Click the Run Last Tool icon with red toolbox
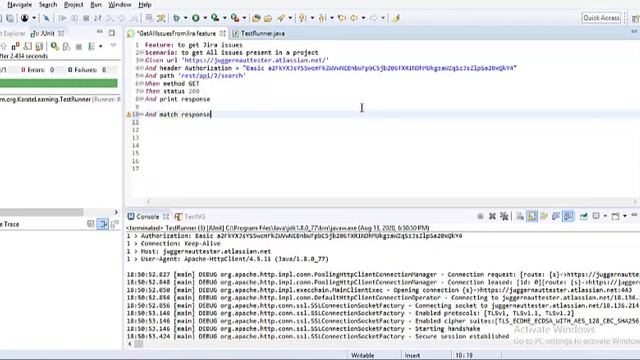 coord(235,18)
